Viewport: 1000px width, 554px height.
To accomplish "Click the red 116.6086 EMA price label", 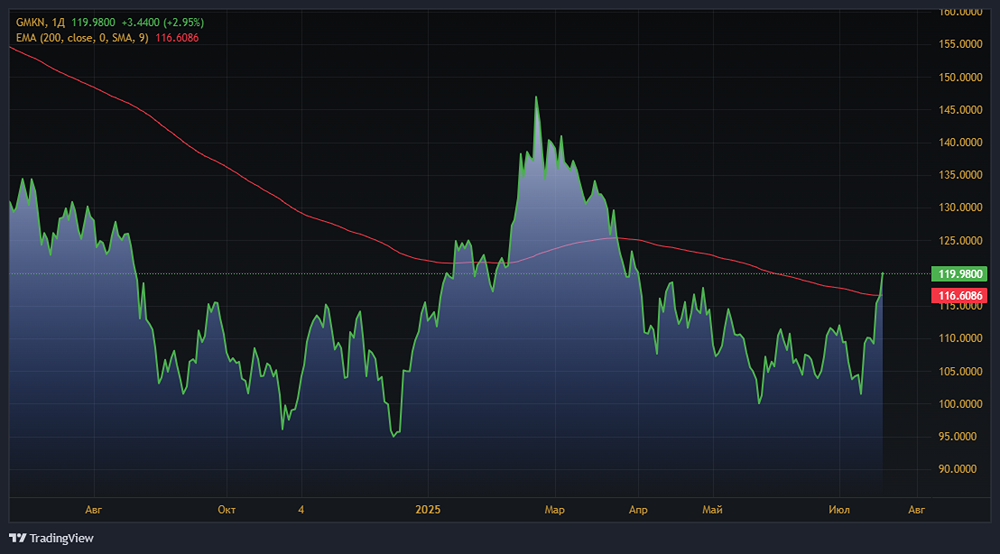I will (959, 296).
